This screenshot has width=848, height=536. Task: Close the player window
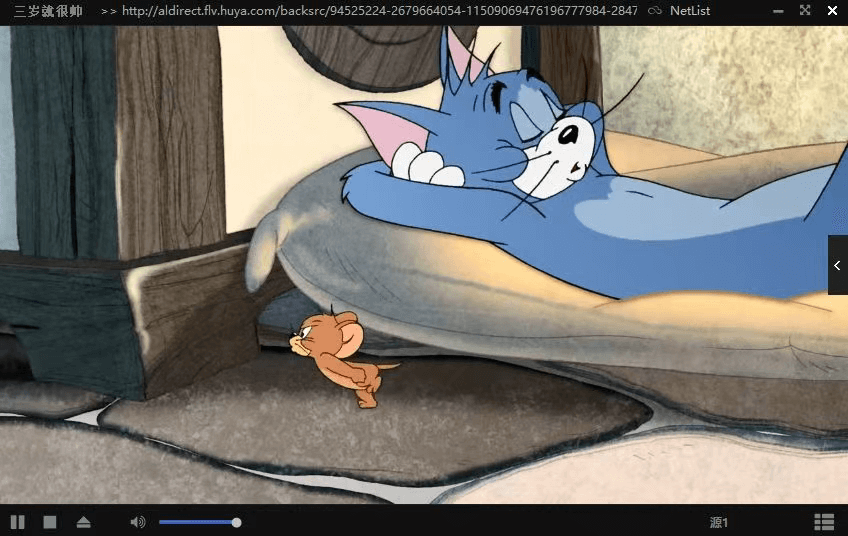[832, 10]
